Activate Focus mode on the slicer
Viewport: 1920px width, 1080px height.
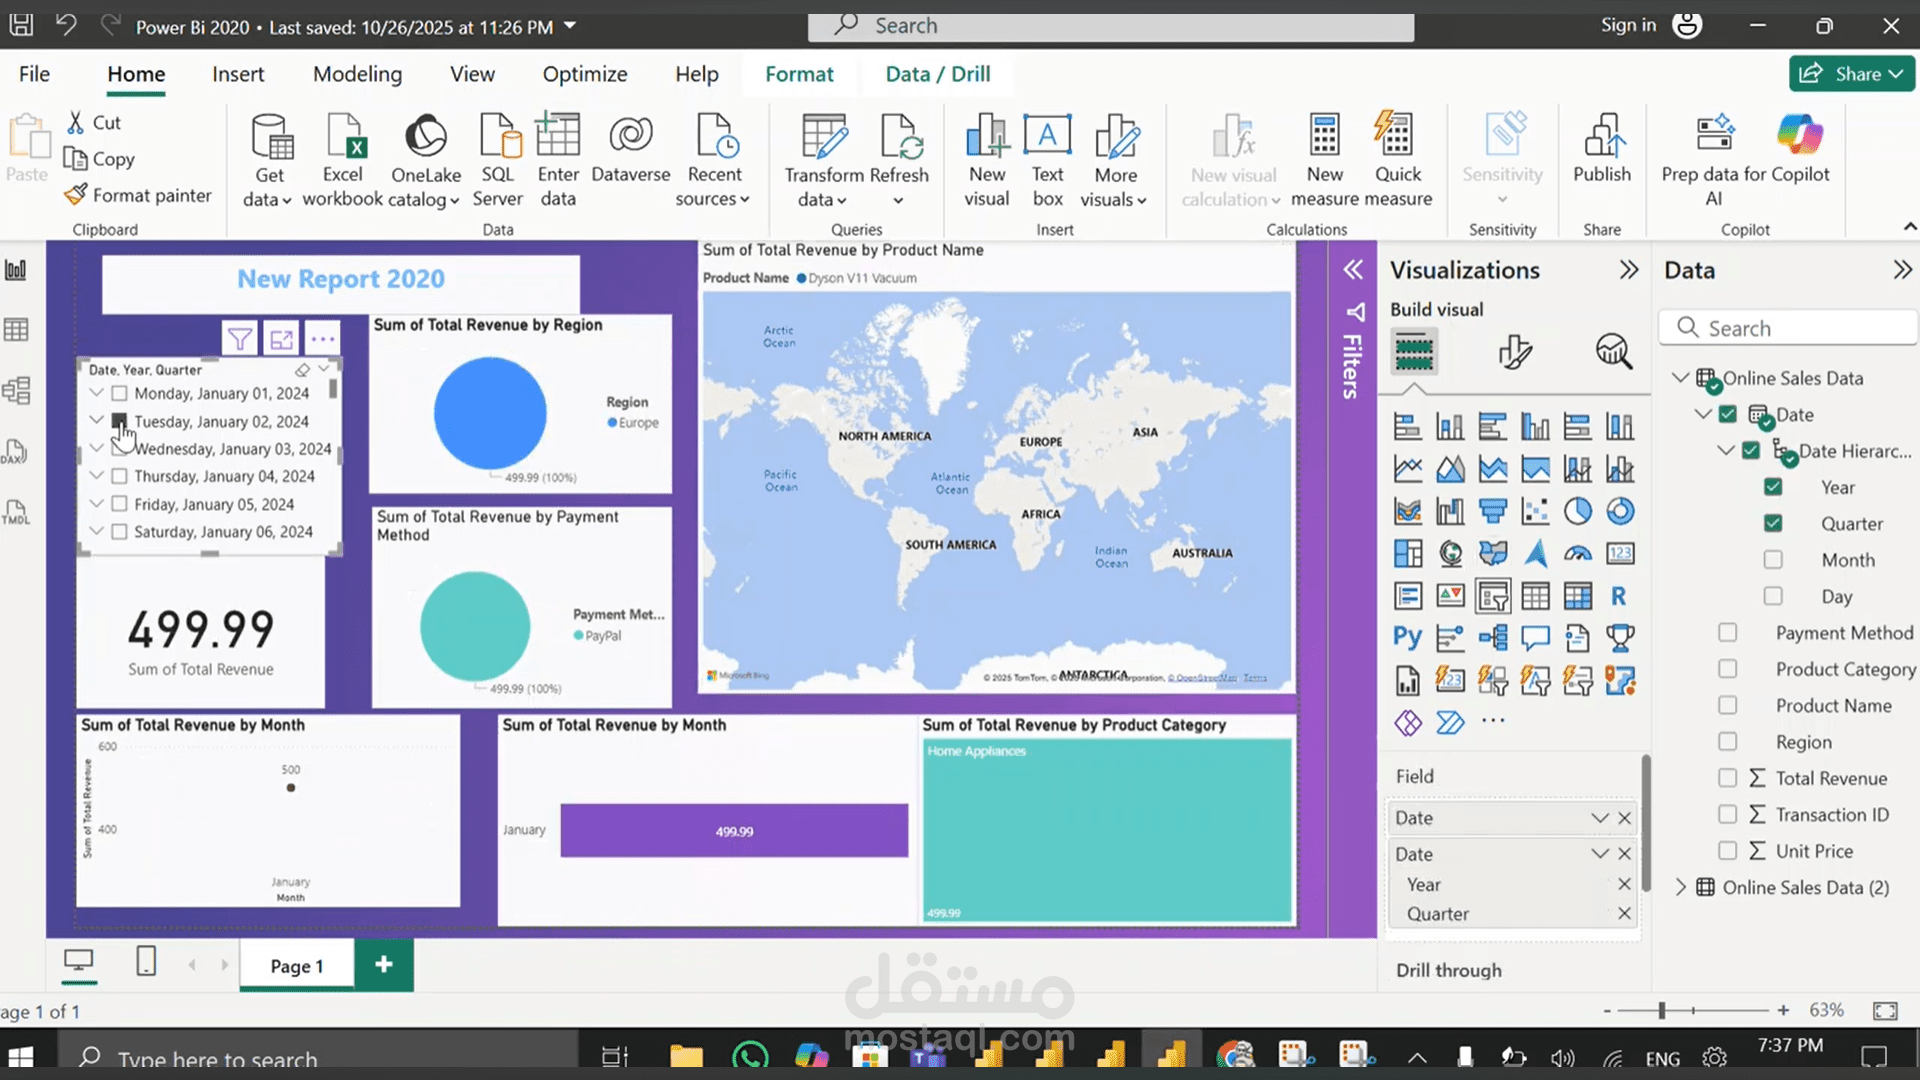(x=282, y=339)
